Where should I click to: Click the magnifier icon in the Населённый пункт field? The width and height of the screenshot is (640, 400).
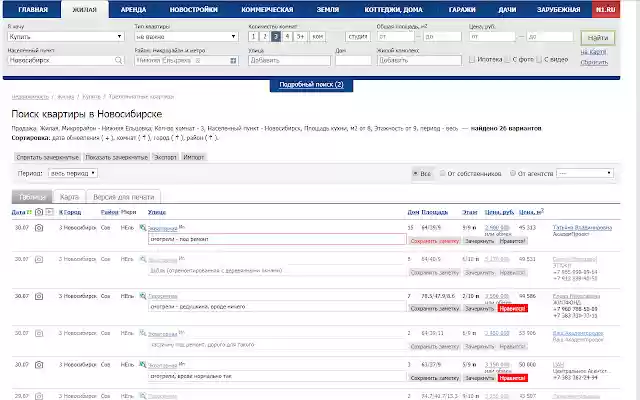pyautogui.click(x=118, y=60)
